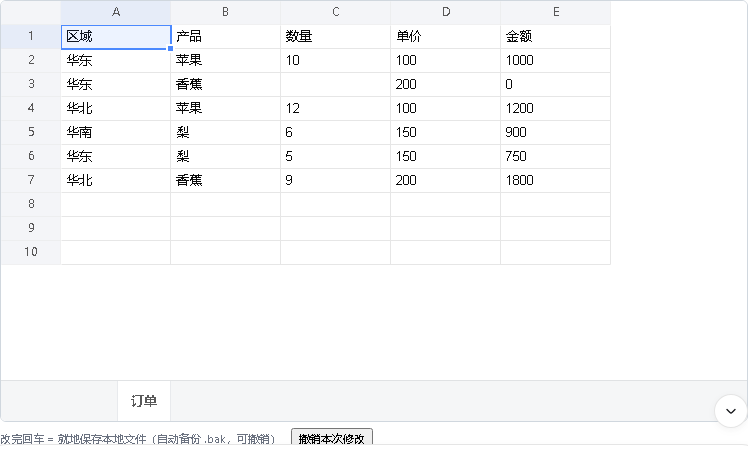Select amount cell showing 750
748x450 pixels.
pyautogui.click(x=556, y=156)
